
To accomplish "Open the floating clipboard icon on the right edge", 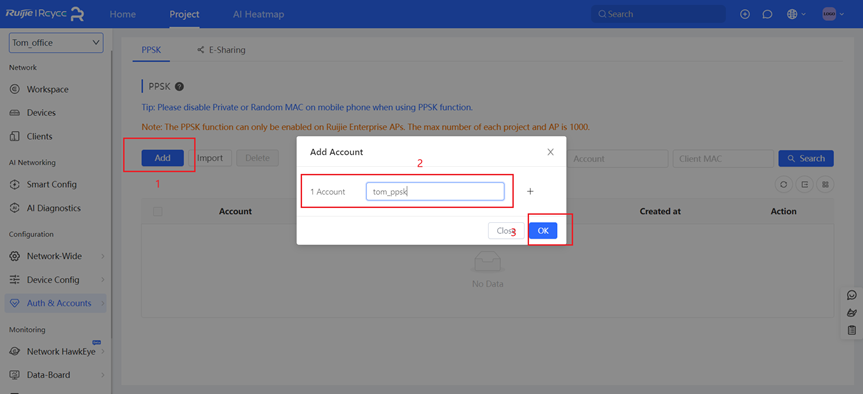I will click(851, 330).
